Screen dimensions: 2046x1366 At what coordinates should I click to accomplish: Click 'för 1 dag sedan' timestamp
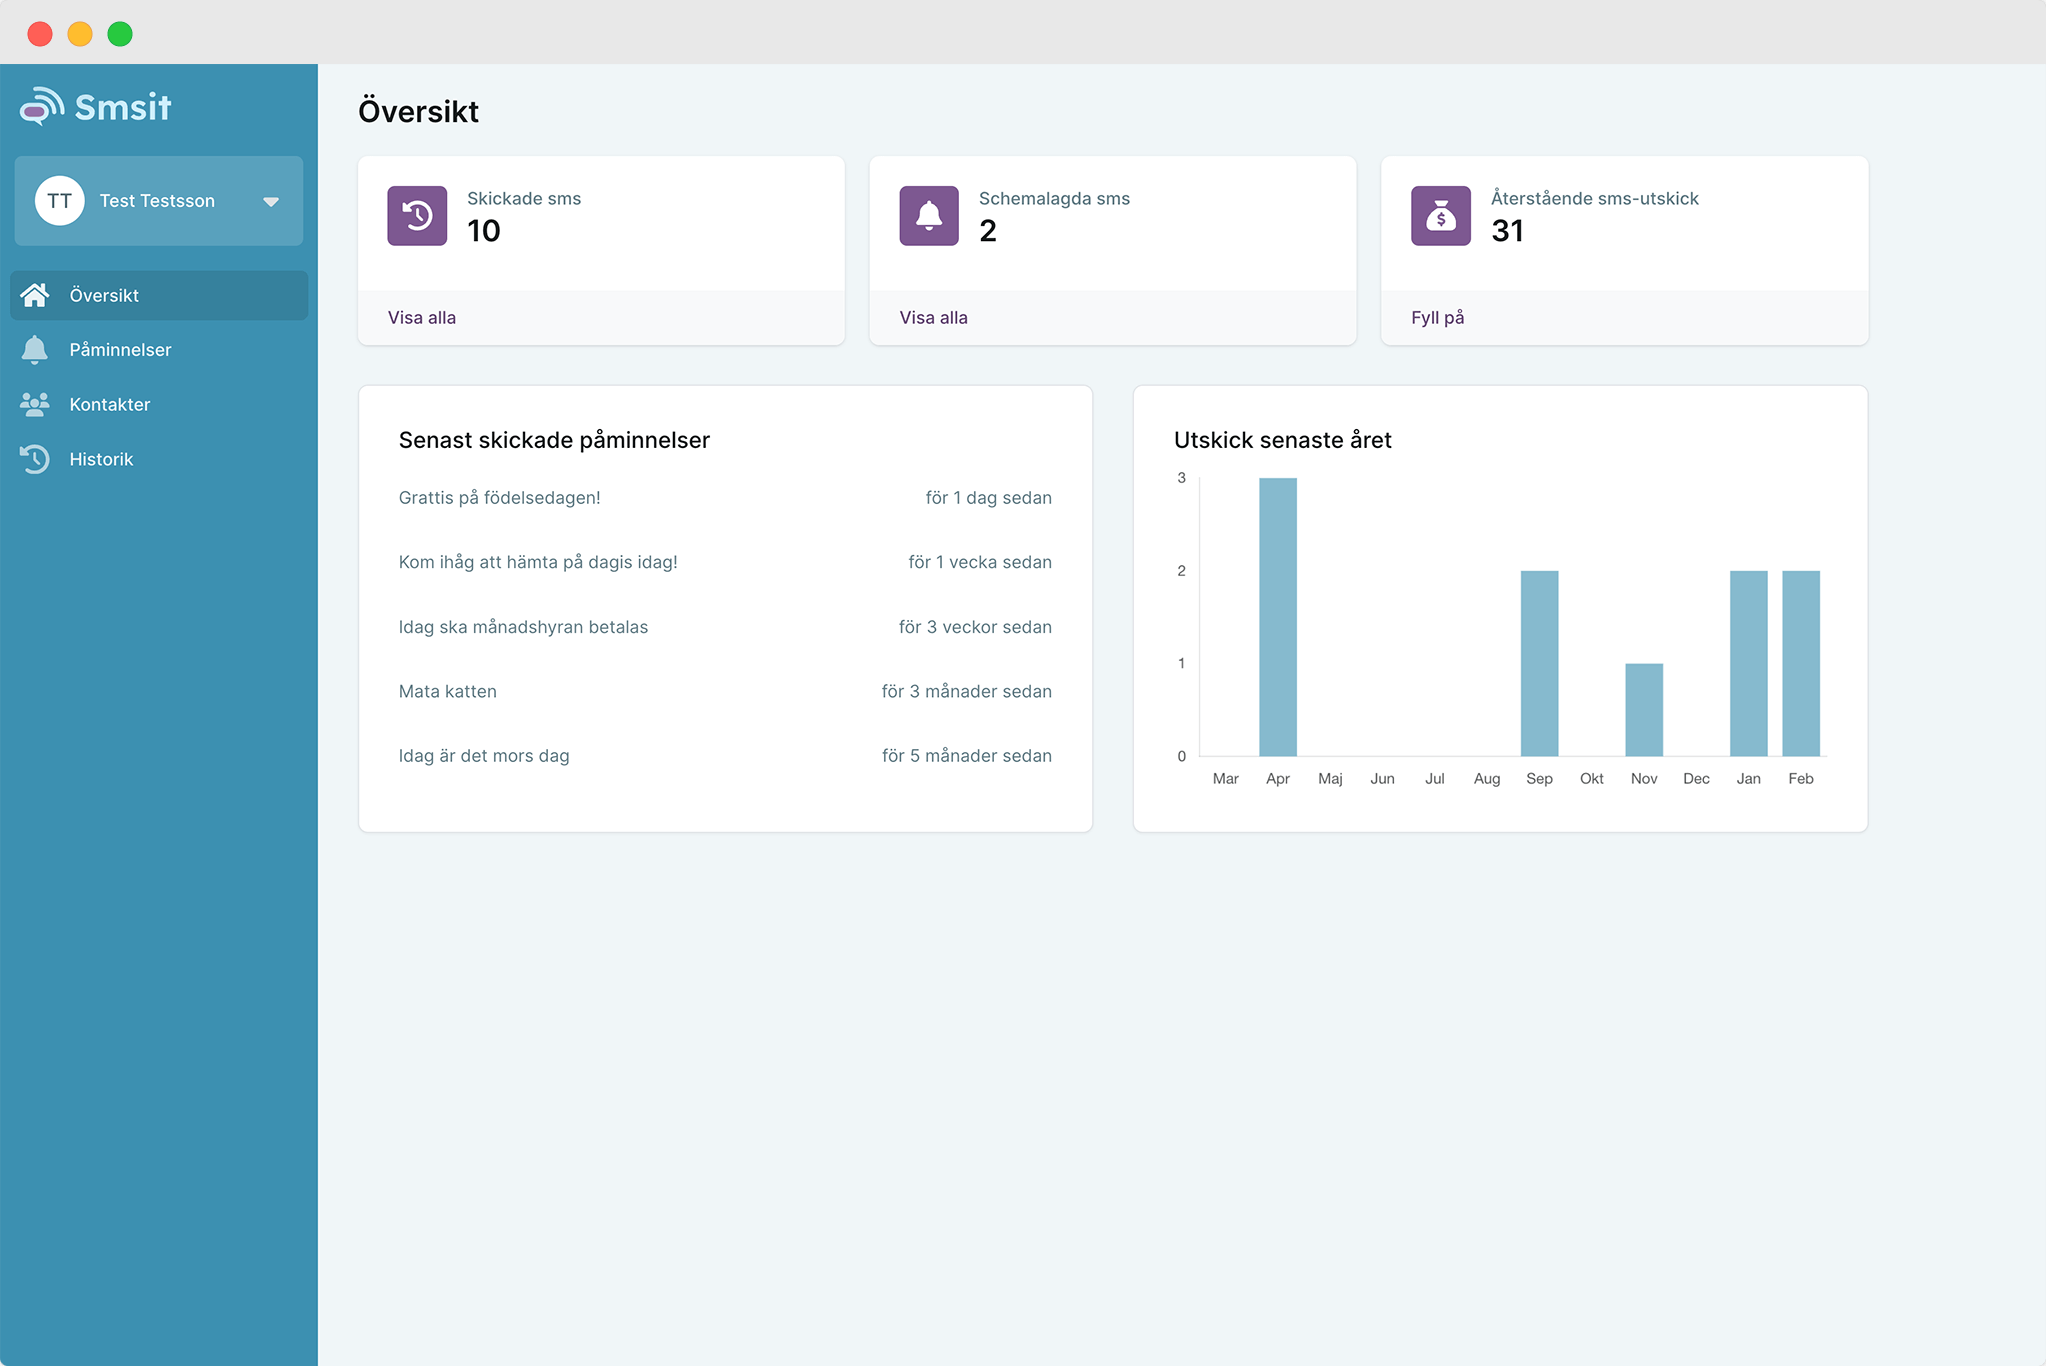[x=989, y=498]
